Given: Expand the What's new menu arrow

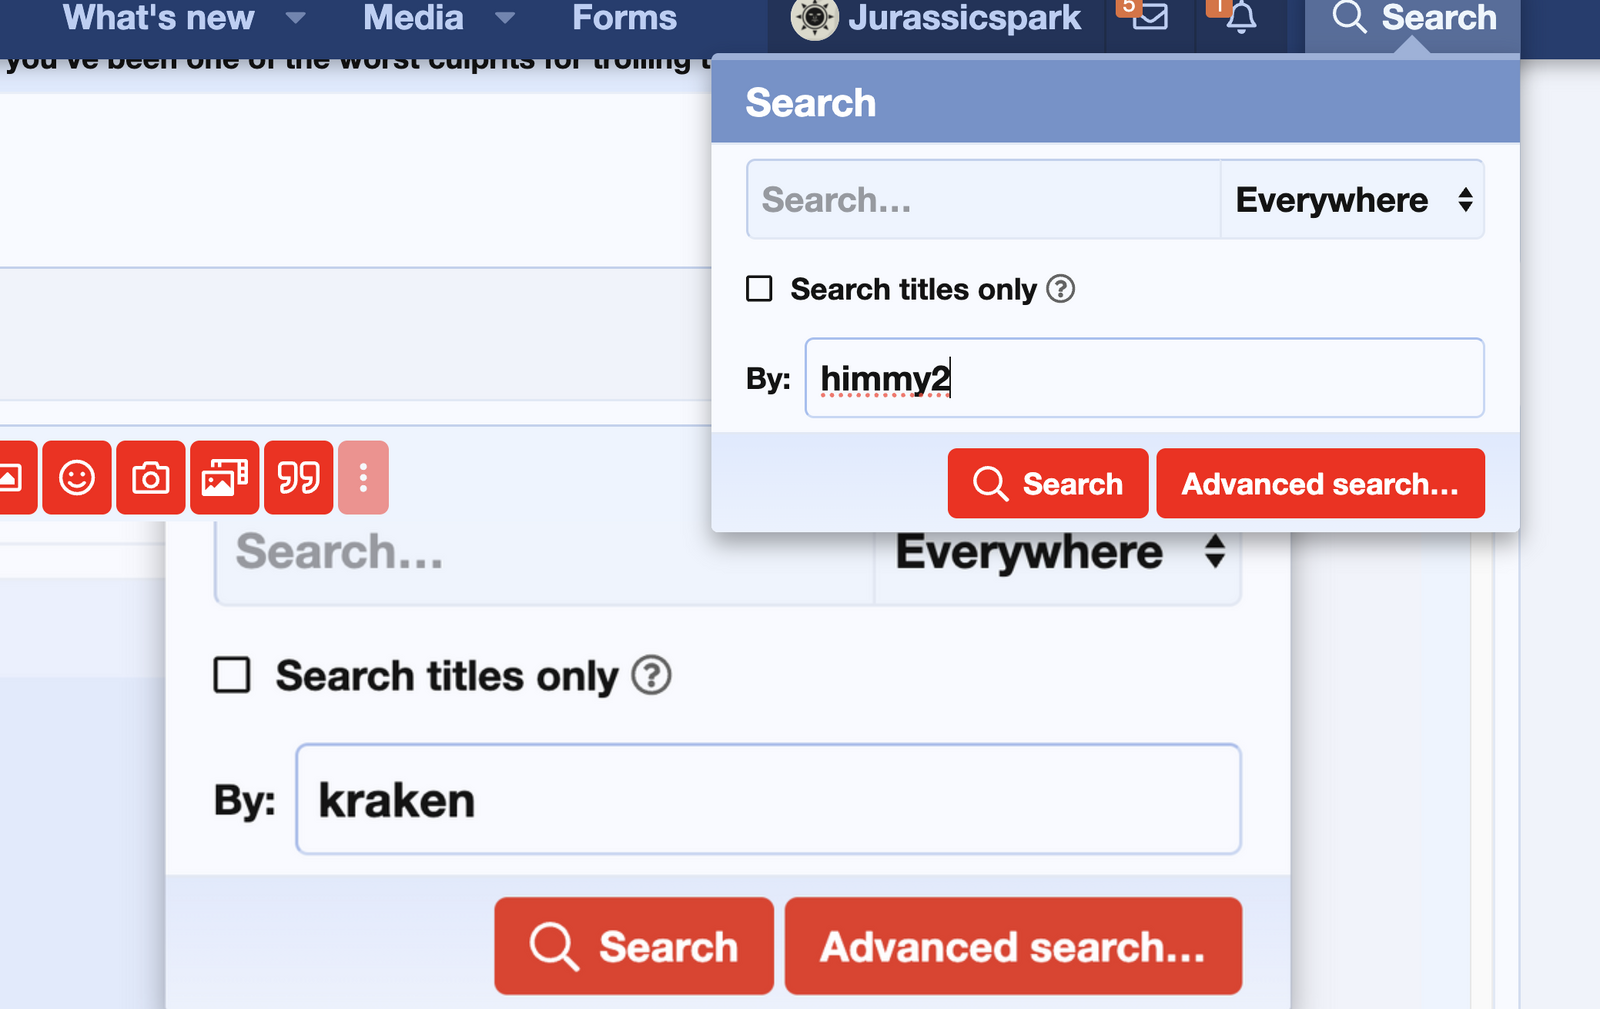Looking at the screenshot, I should click(295, 18).
